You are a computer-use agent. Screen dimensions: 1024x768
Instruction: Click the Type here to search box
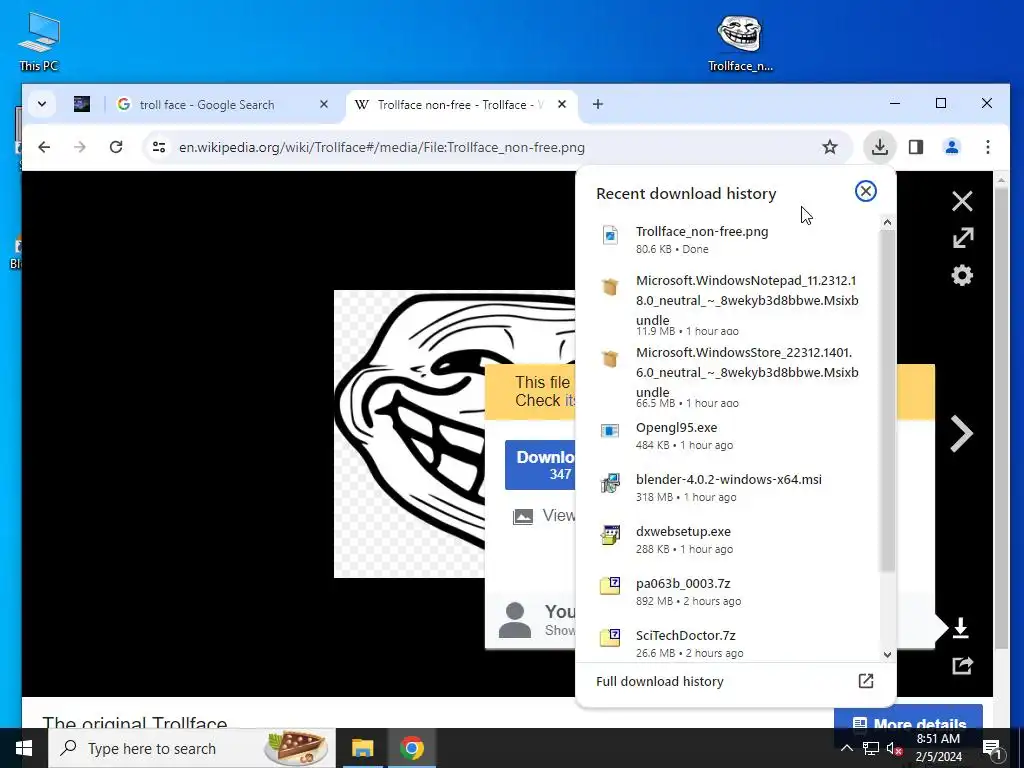coord(192,748)
